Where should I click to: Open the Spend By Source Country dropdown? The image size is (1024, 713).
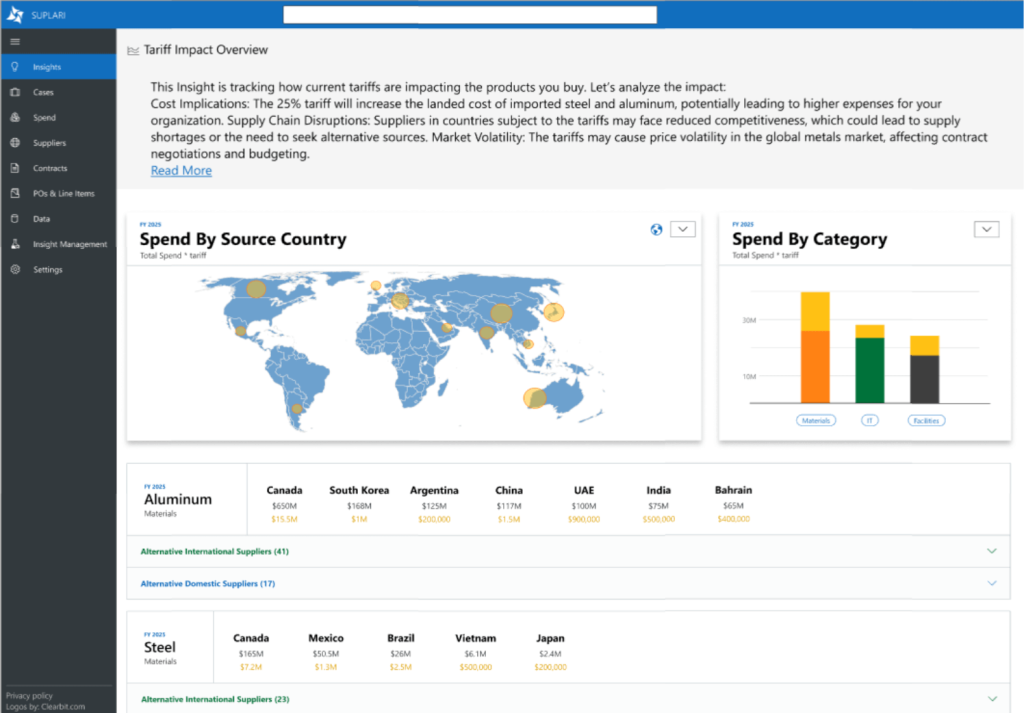click(x=682, y=229)
